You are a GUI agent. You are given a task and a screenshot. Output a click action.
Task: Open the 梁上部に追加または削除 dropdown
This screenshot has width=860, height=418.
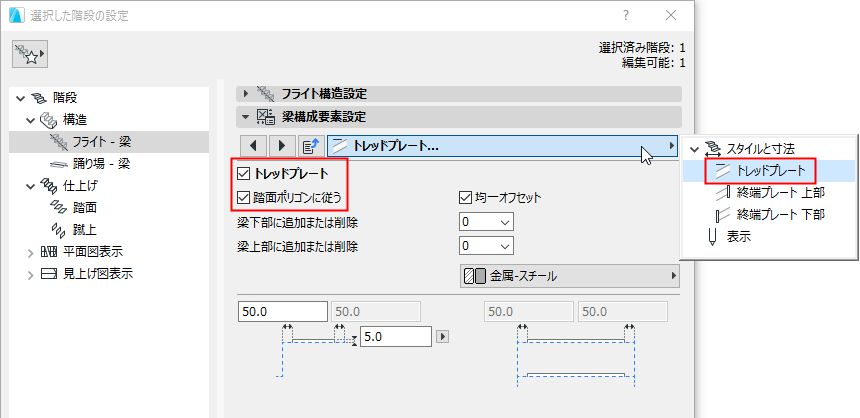[486, 246]
